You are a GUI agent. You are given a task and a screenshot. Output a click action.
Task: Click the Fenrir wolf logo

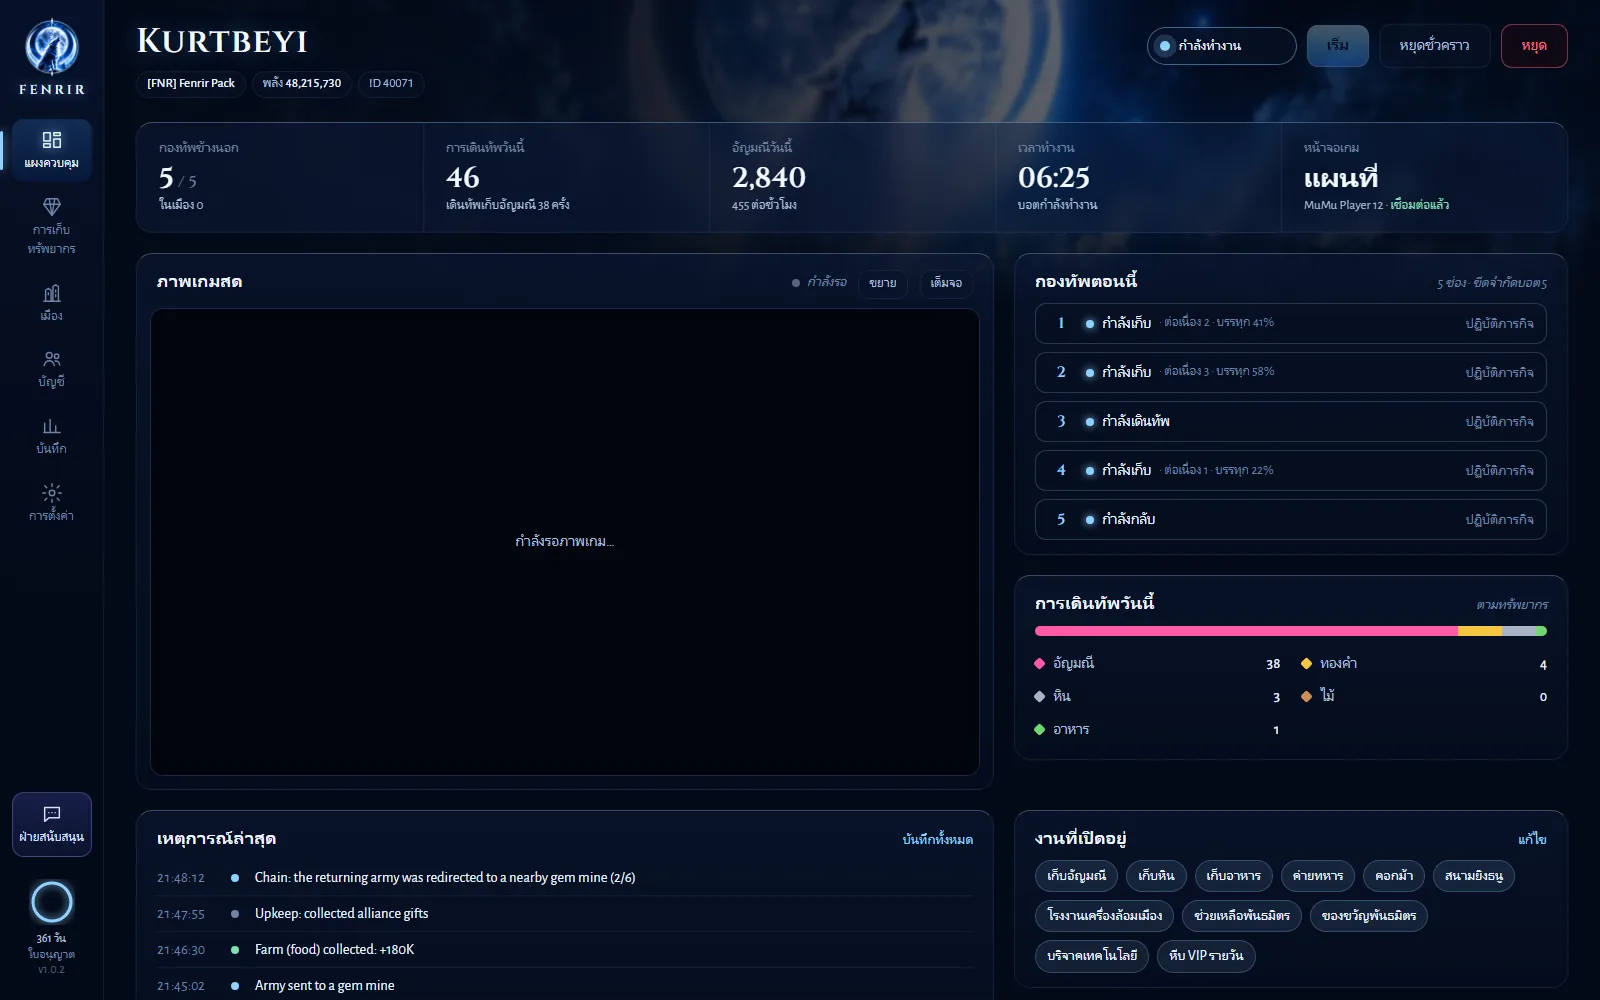[x=52, y=48]
